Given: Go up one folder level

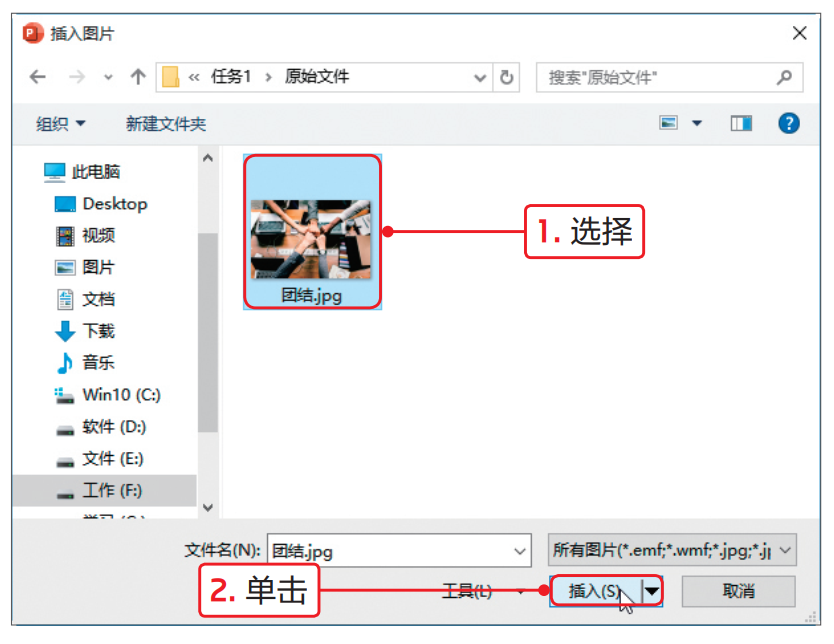Looking at the screenshot, I should click(x=138, y=77).
